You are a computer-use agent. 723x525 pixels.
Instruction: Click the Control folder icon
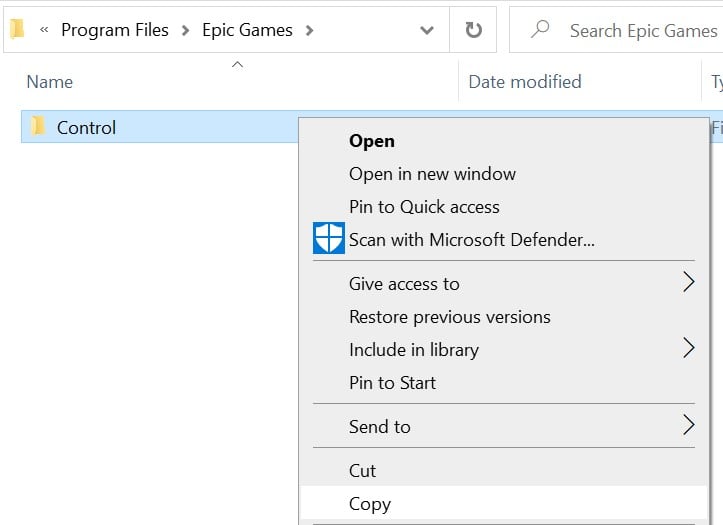click(x=38, y=126)
